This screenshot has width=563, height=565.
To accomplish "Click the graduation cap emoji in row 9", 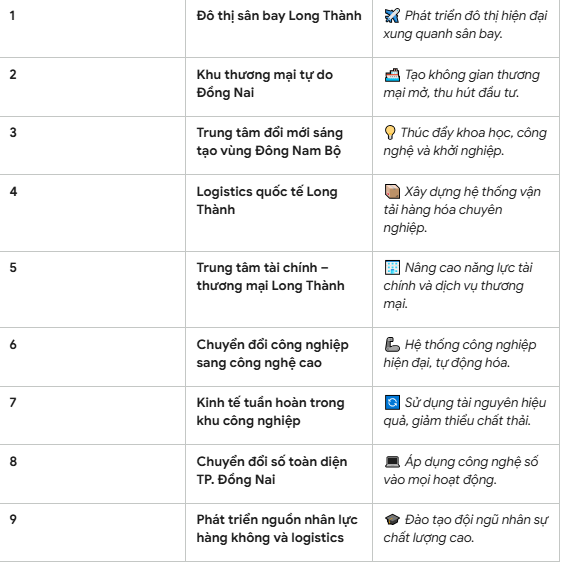I will (392, 520).
